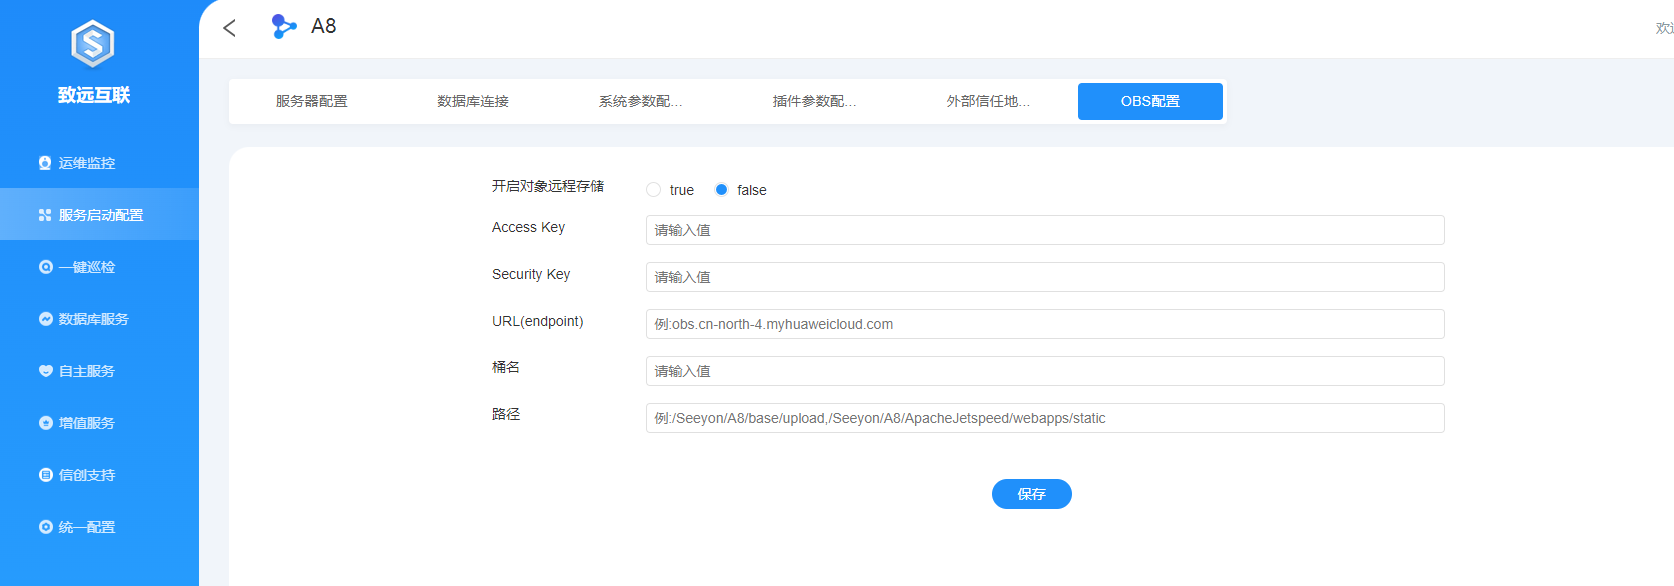Click the 路径 label

click(x=506, y=414)
